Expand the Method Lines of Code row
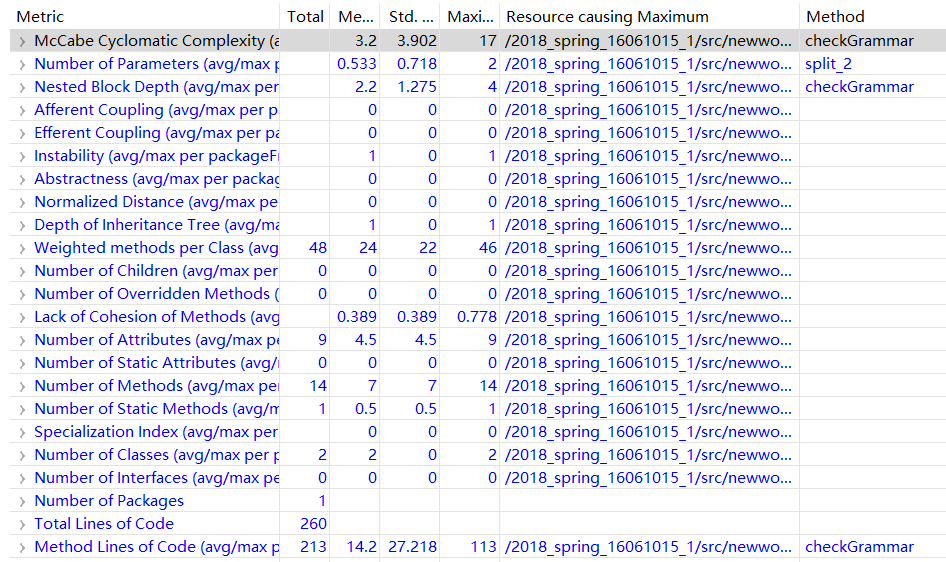 (22, 547)
